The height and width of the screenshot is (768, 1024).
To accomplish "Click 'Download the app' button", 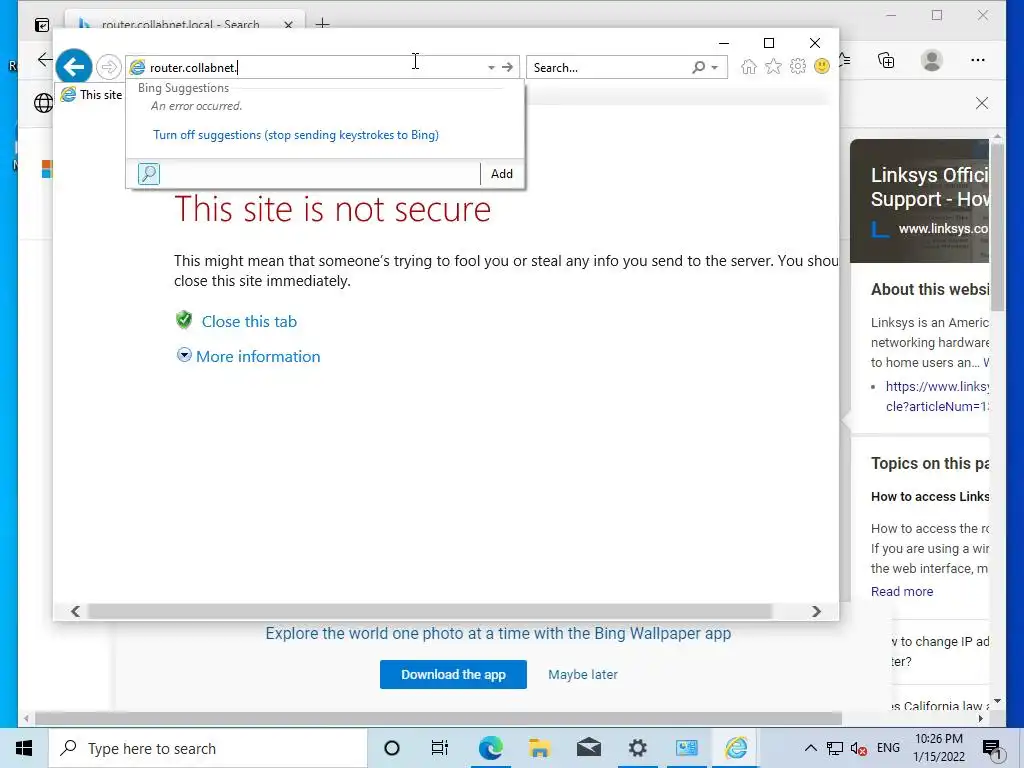I will (453, 674).
